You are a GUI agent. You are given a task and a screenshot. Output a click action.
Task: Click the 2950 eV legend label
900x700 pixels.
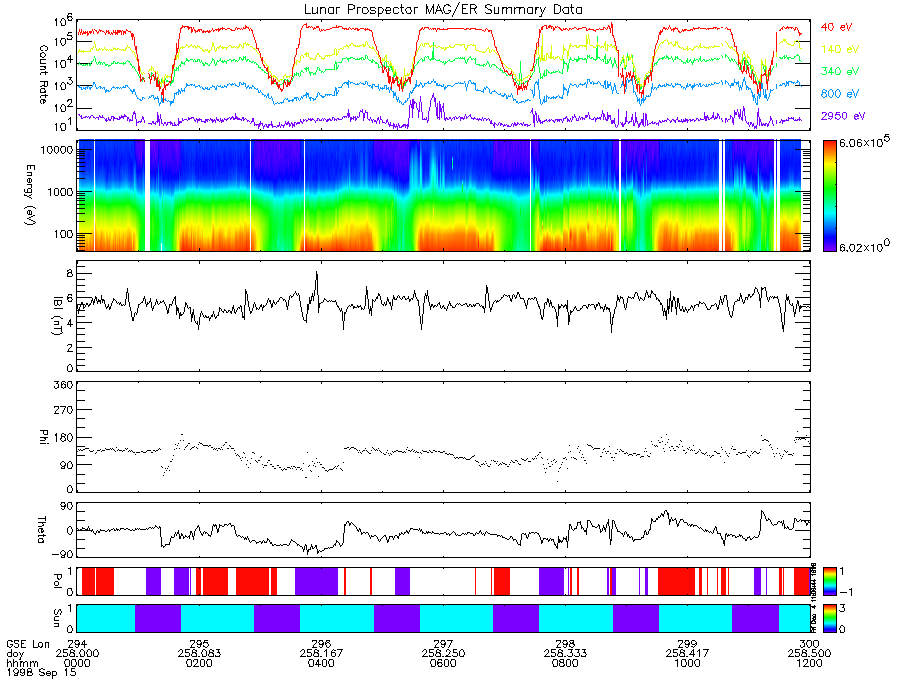click(x=843, y=116)
